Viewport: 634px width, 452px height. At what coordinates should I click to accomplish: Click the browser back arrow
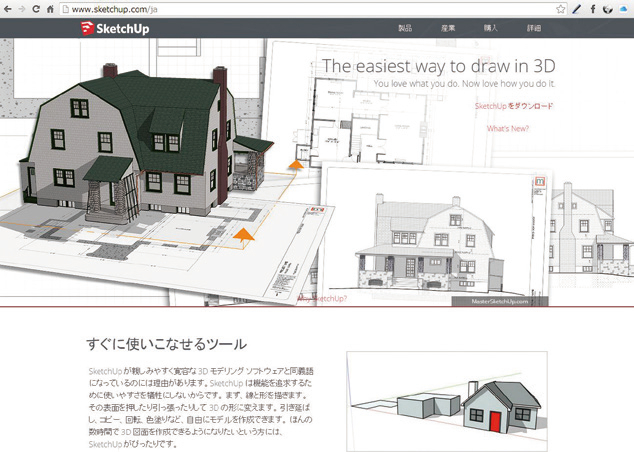8,9
